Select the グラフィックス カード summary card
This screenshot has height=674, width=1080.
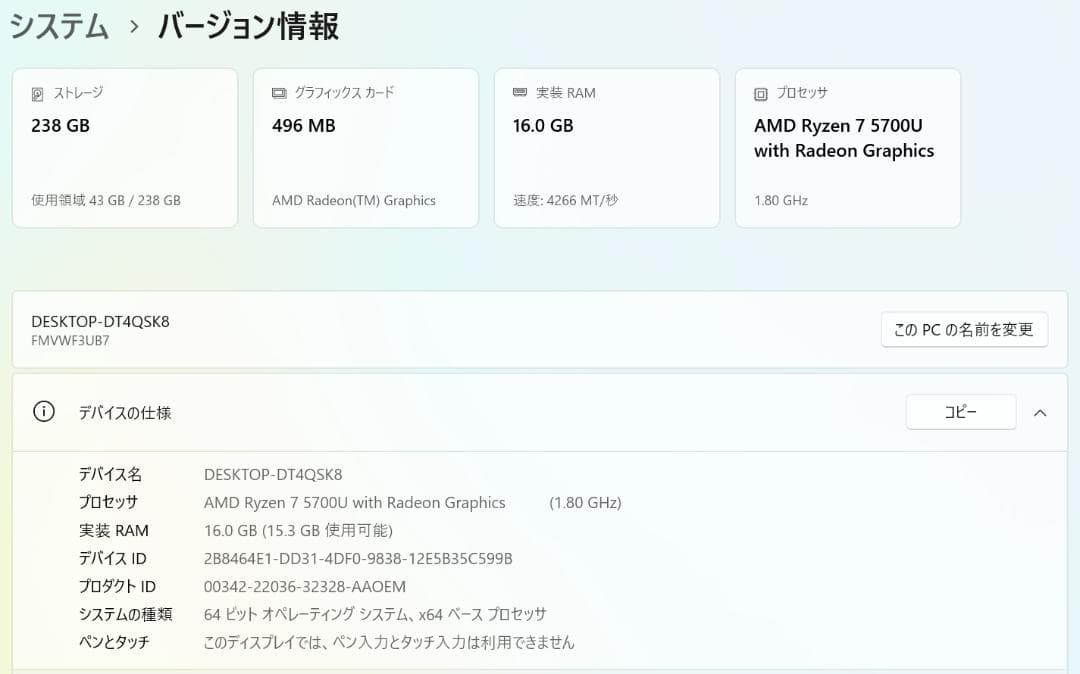365,148
